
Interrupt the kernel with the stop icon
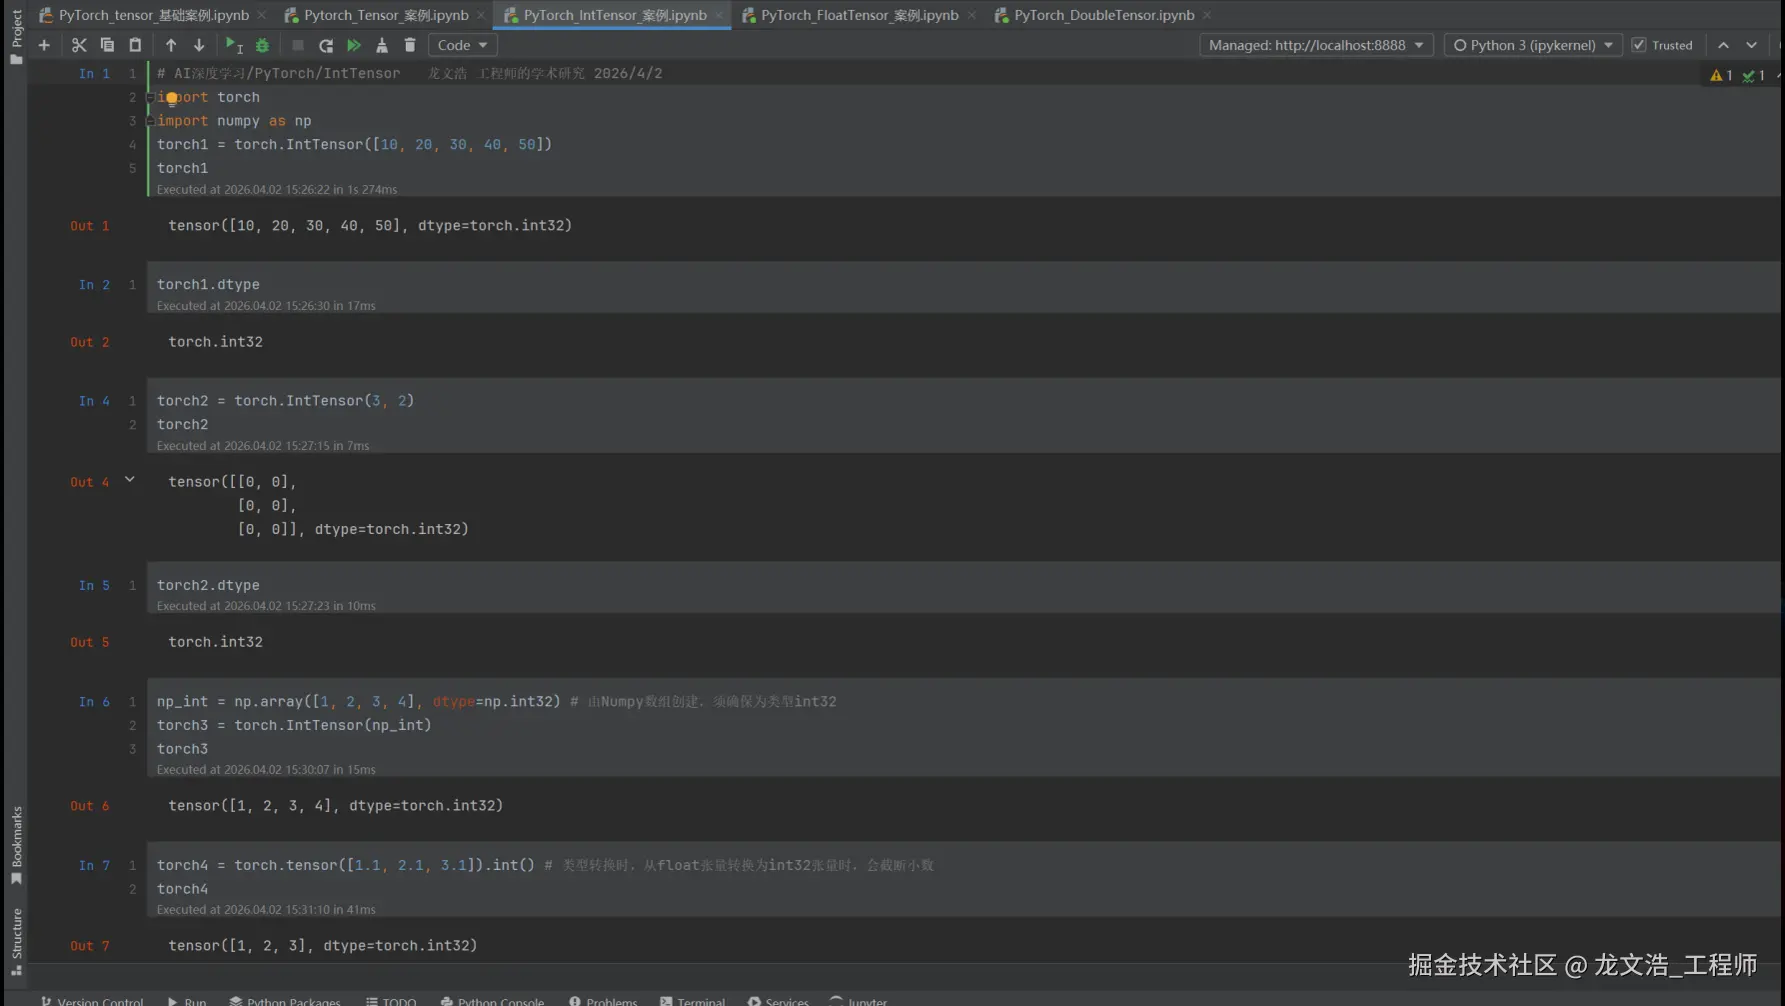click(298, 45)
